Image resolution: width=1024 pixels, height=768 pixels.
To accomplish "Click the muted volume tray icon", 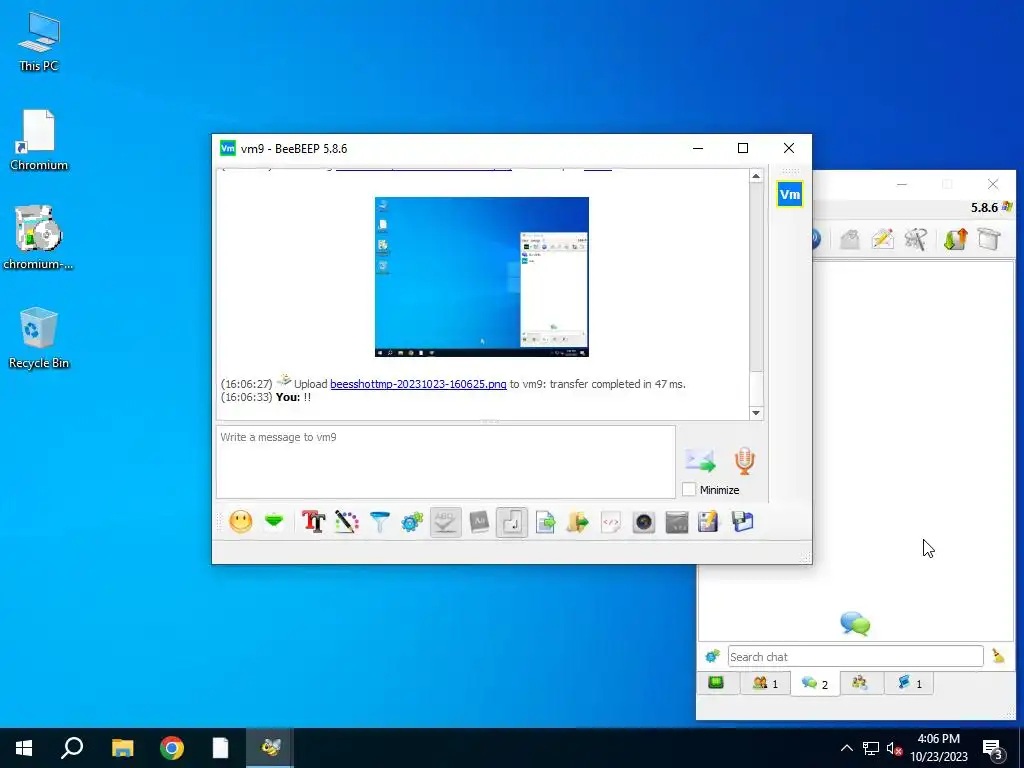I will [895, 748].
